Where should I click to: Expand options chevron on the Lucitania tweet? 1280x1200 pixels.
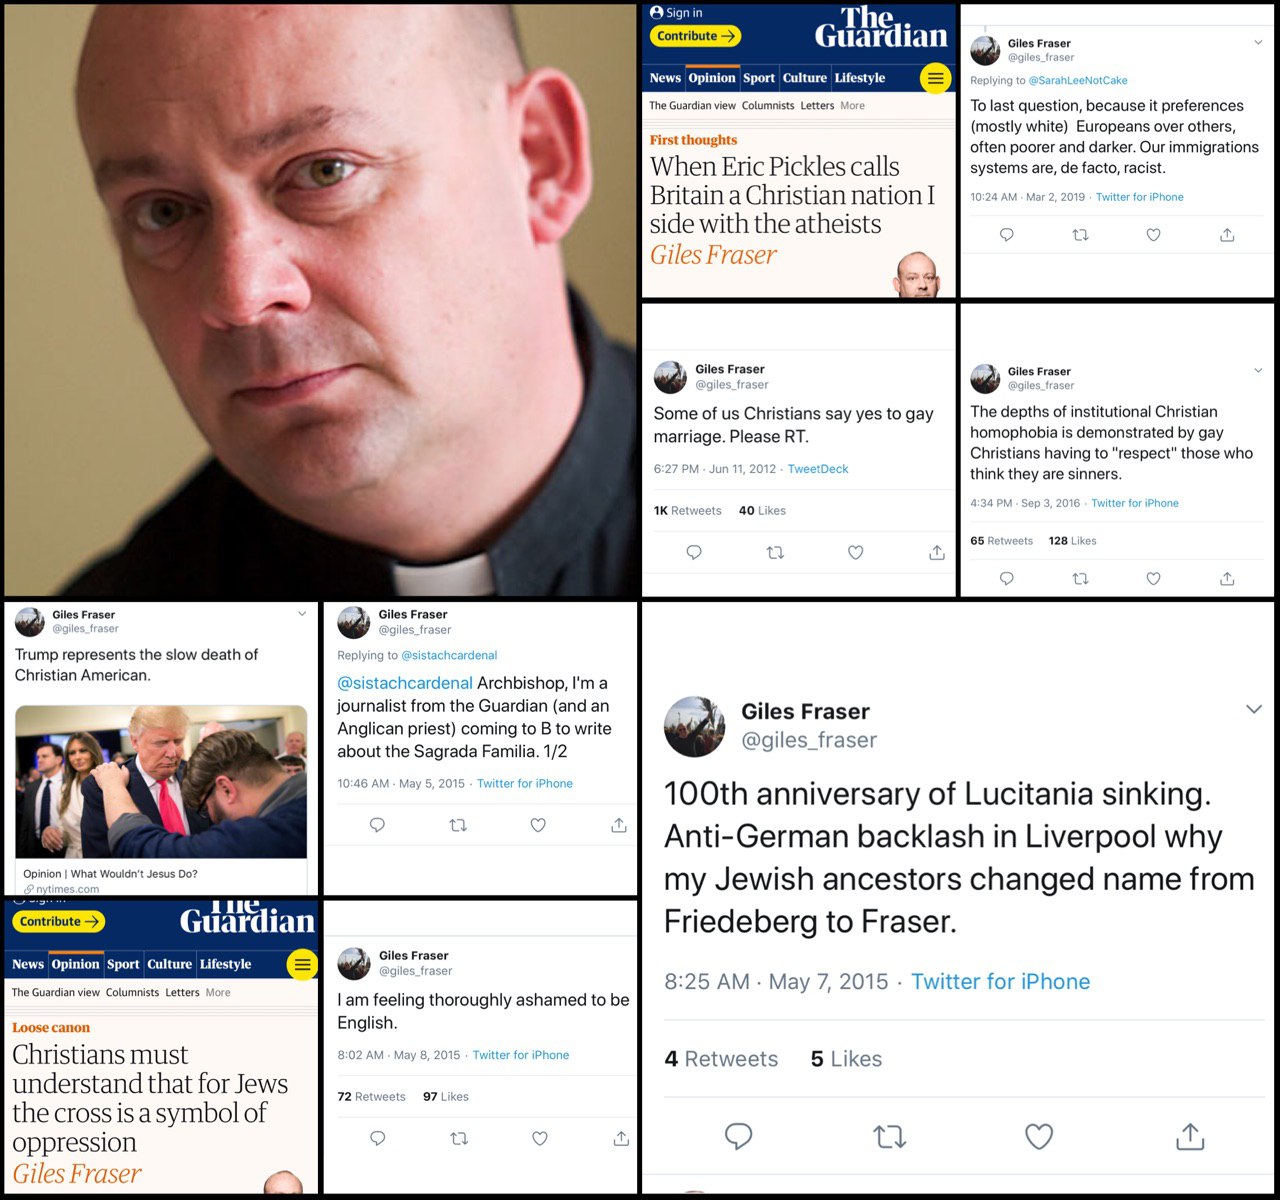[1254, 709]
